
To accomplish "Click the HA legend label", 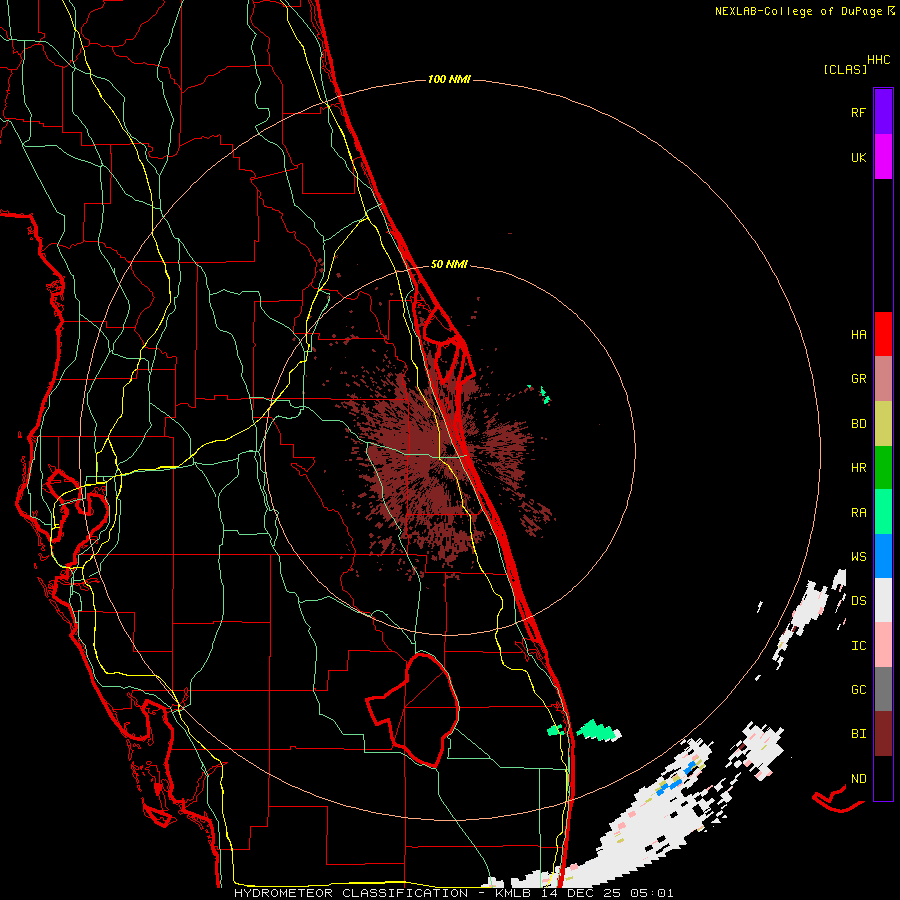I will click(x=858, y=335).
